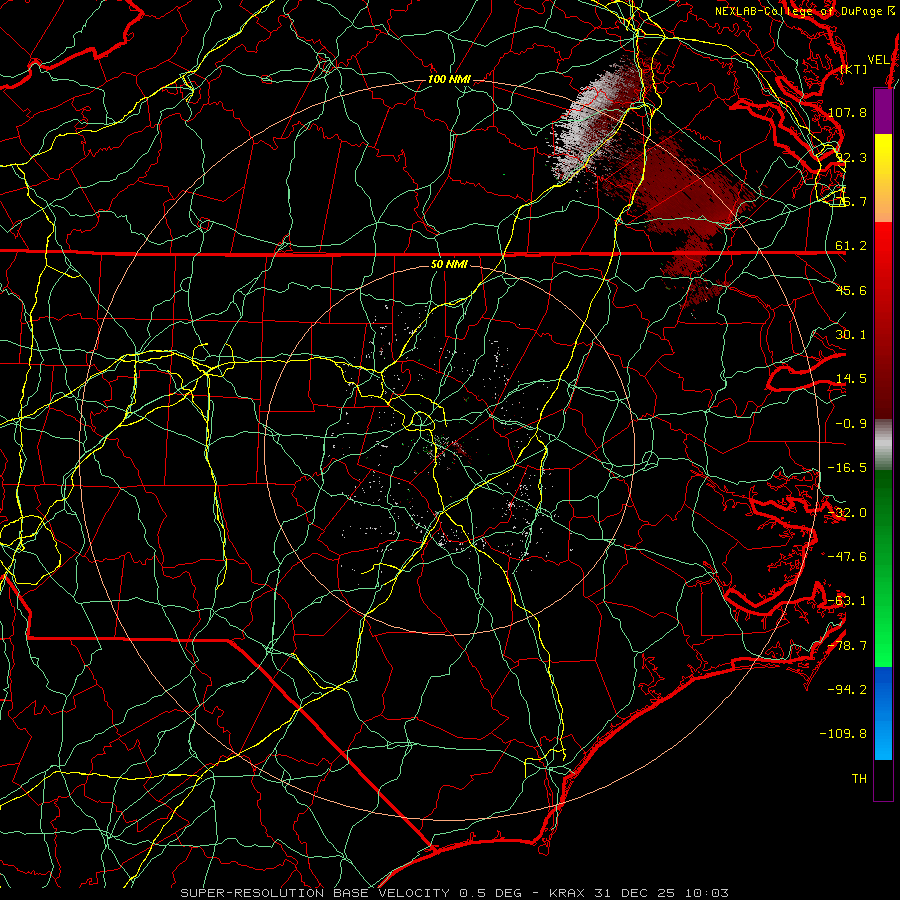The height and width of the screenshot is (900, 900).
Task: Click the VEL [KT] scale heading
Action: coord(866,64)
